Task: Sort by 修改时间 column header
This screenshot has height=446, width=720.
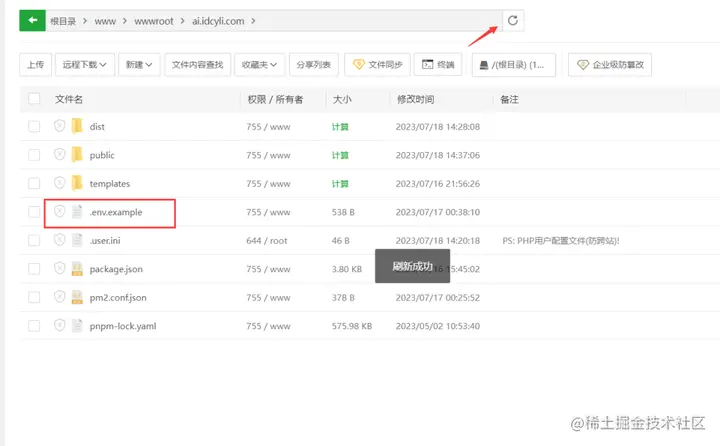Action: [x=416, y=99]
